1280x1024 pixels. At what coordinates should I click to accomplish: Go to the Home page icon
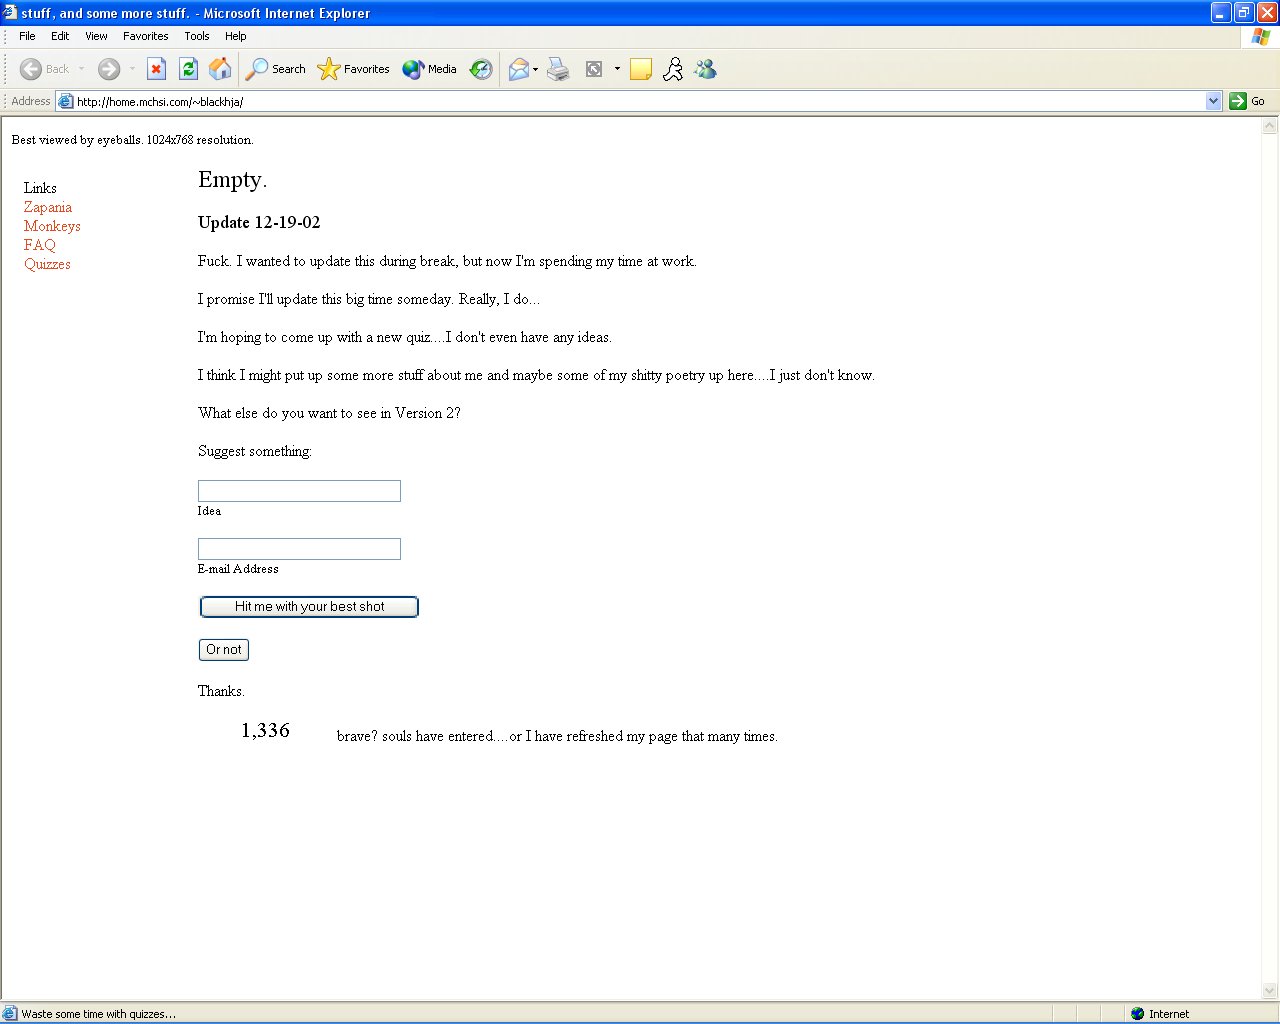pyautogui.click(x=220, y=69)
